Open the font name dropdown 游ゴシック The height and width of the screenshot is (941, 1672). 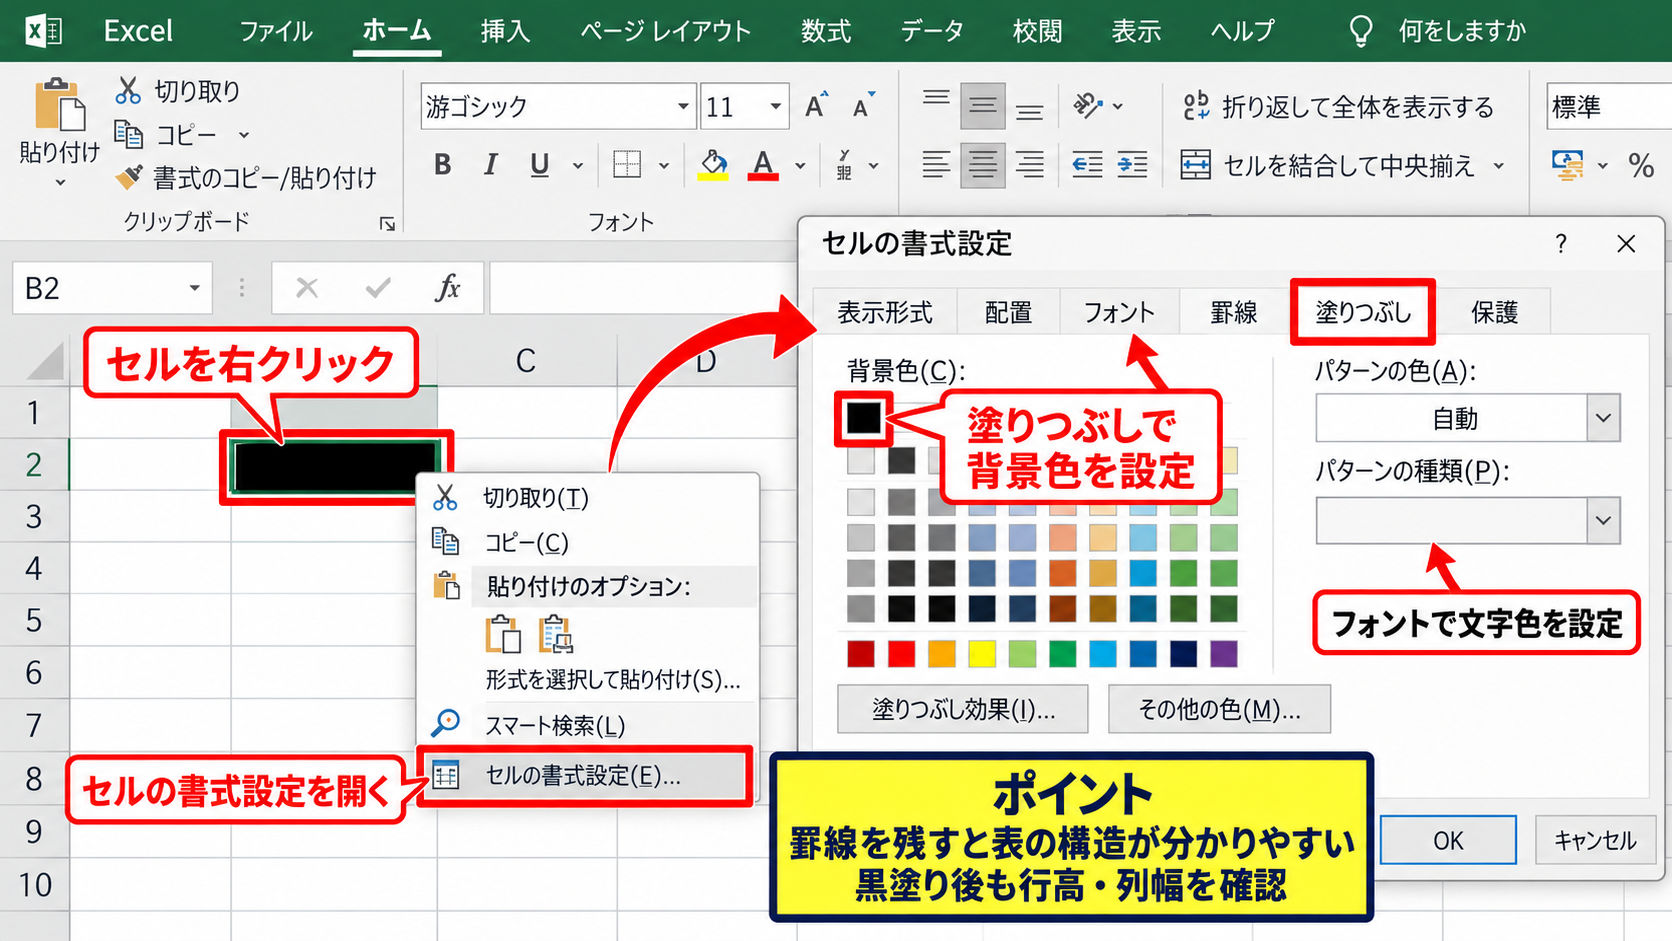(683, 106)
